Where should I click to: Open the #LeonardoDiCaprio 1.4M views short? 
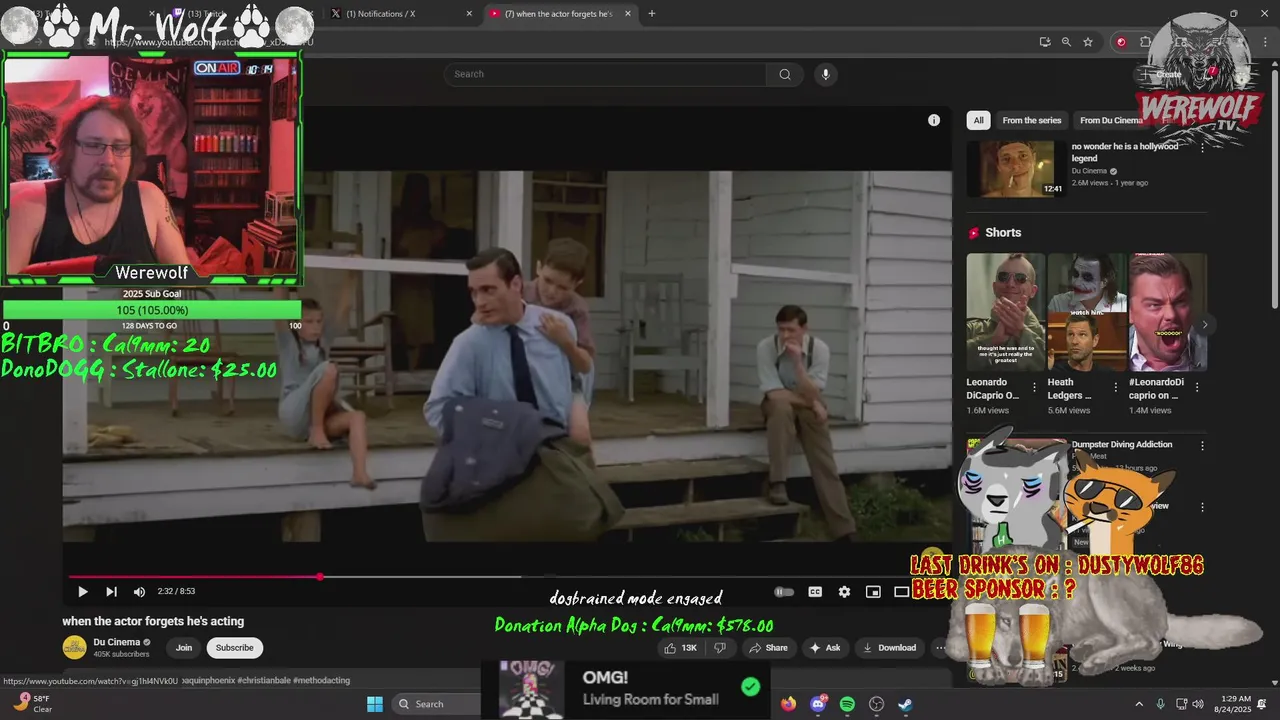tap(1167, 312)
